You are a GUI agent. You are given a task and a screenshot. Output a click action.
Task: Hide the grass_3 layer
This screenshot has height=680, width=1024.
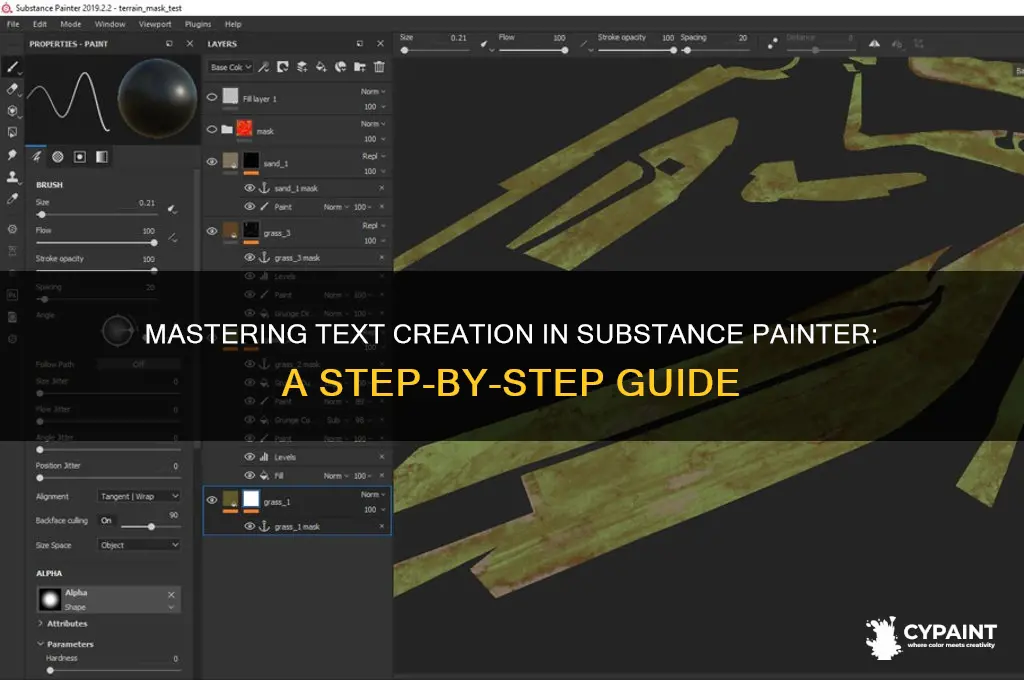212,231
